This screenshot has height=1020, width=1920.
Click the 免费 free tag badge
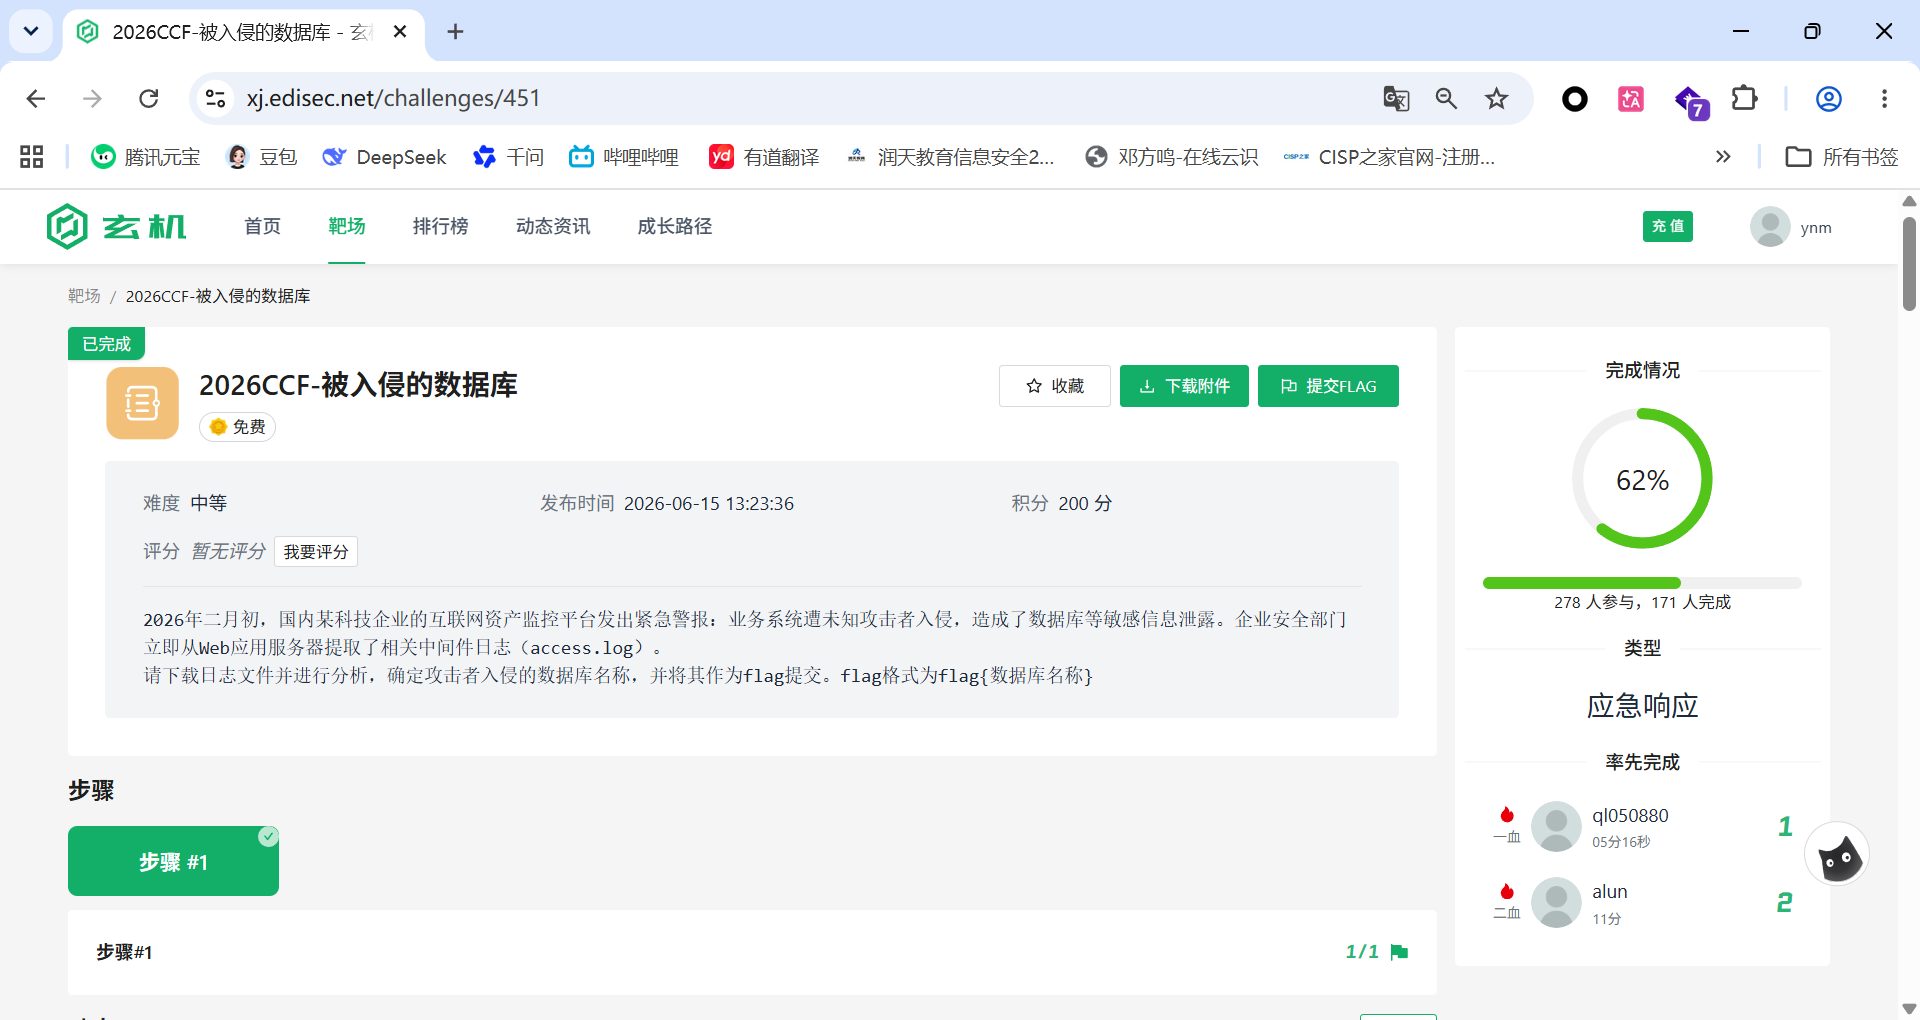238,427
